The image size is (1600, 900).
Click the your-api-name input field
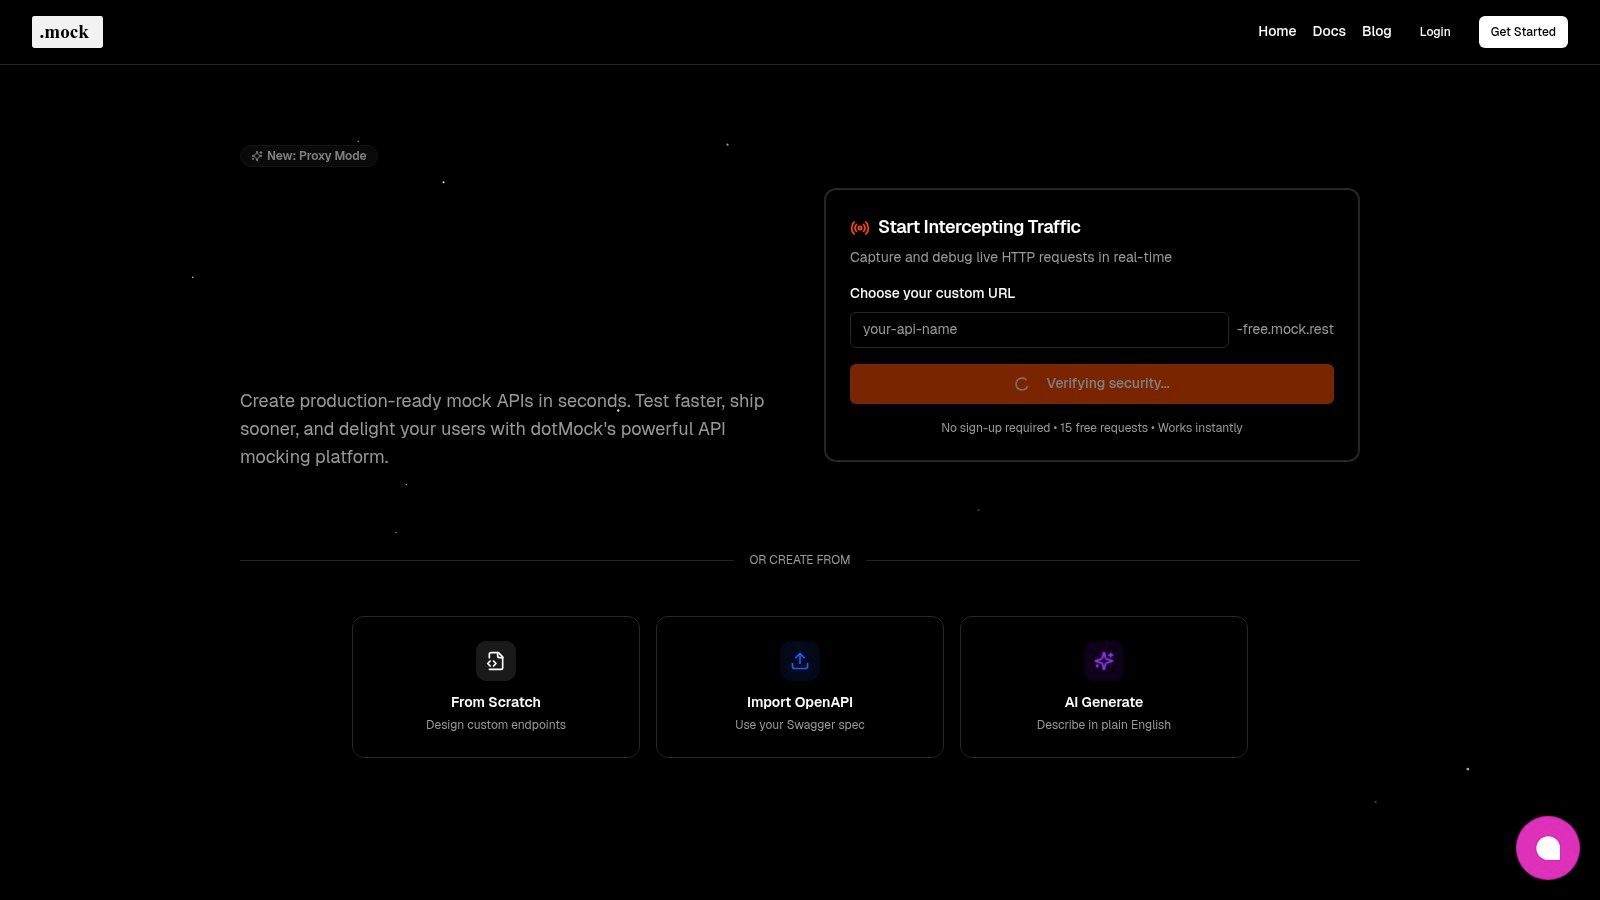pyautogui.click(x=1039, y=329)
